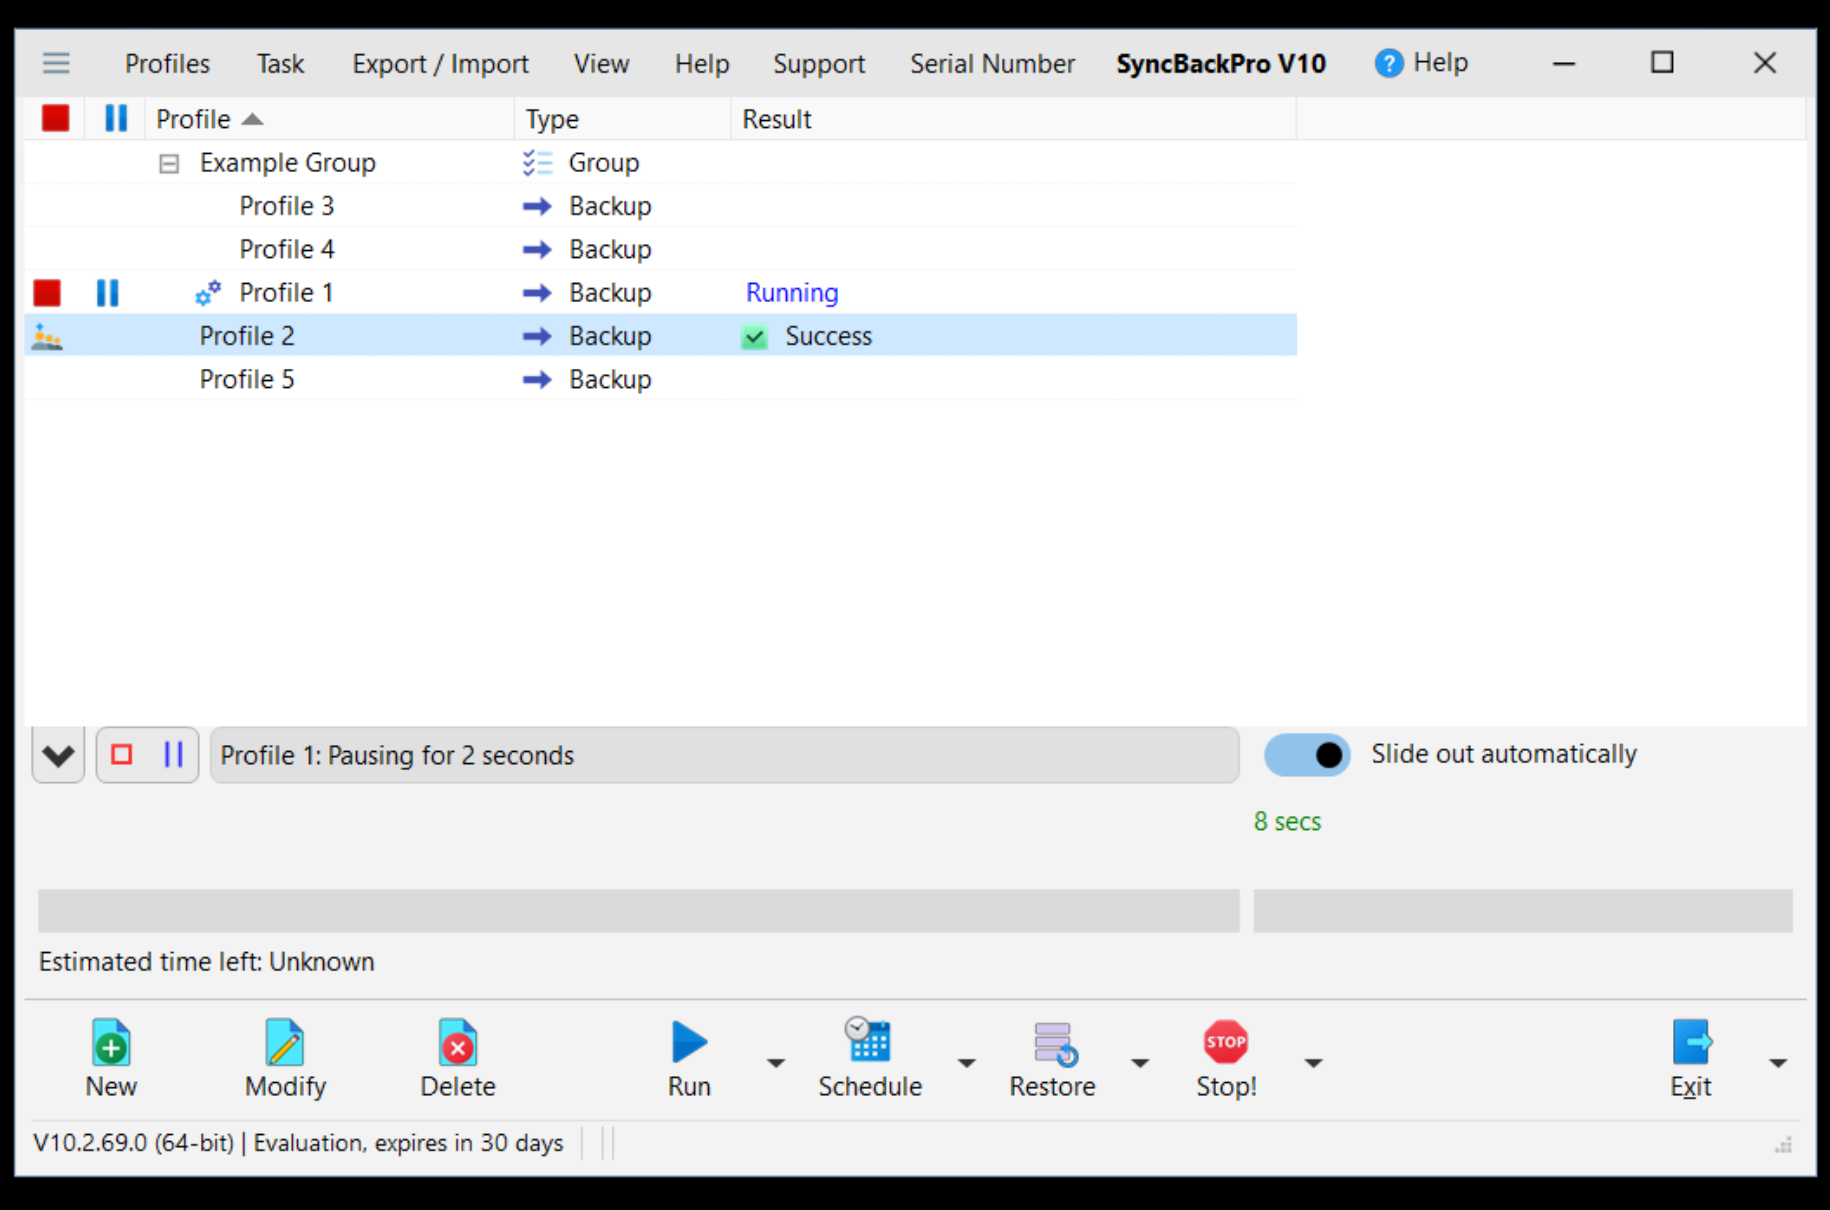The height and width of the screenshot is (1210, 1830).
Task: Open the Schedule dropdown arrow
Action: pos(966,1062)
